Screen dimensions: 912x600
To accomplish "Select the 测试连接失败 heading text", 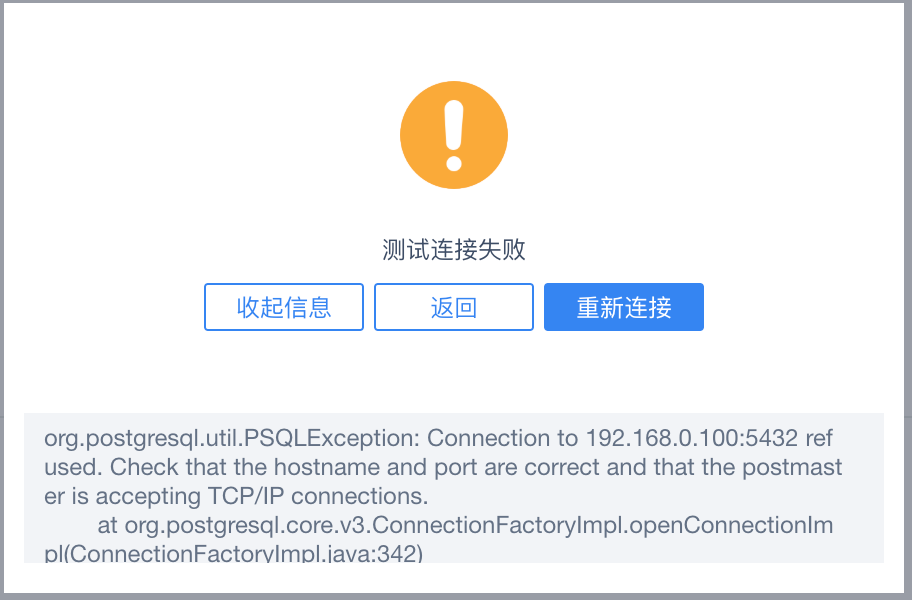I will tap(454, 250).
